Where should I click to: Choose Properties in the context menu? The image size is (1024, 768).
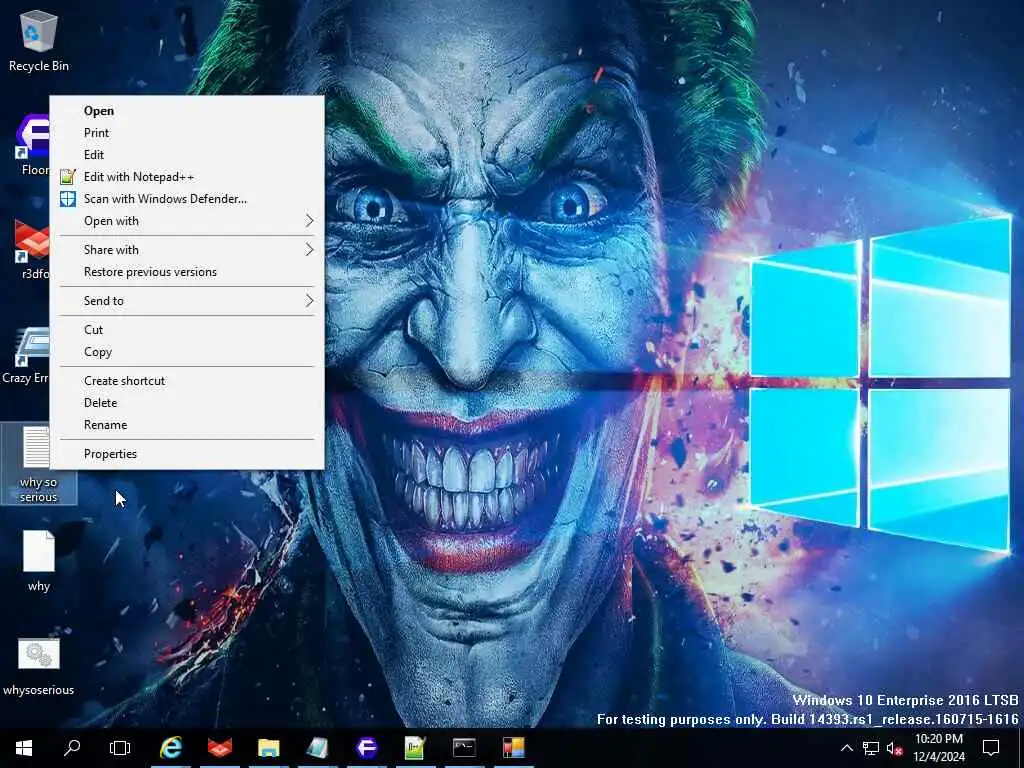pos(187,454)
